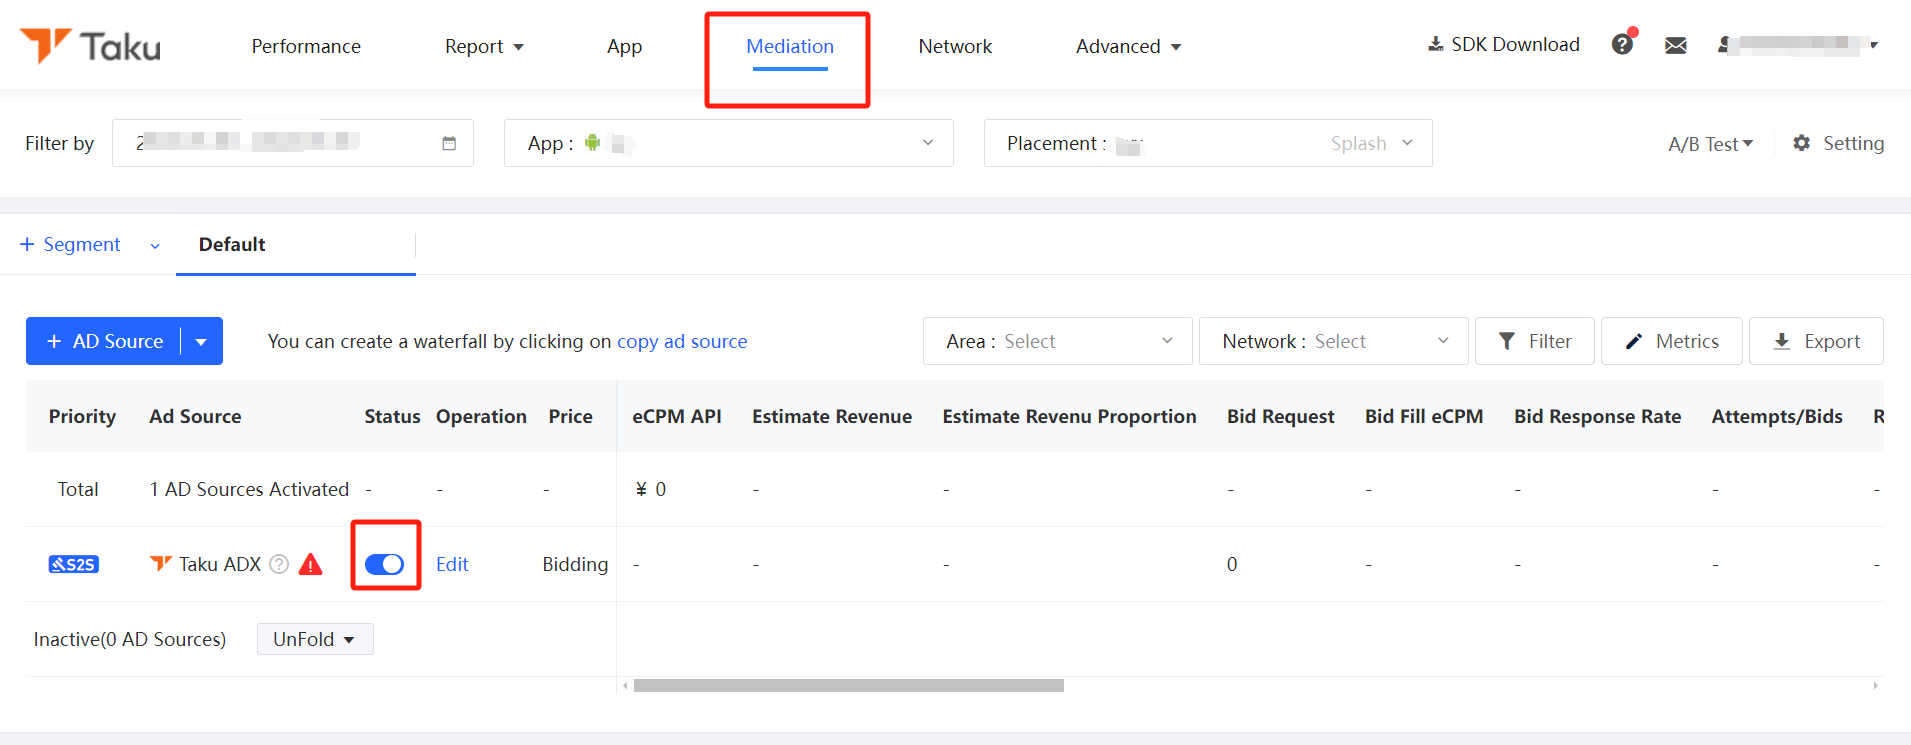Image resolution: width=1911 pixels, height=745 pixels.
Task: Click the Taku ADX network logo
Action: (160, 563)
